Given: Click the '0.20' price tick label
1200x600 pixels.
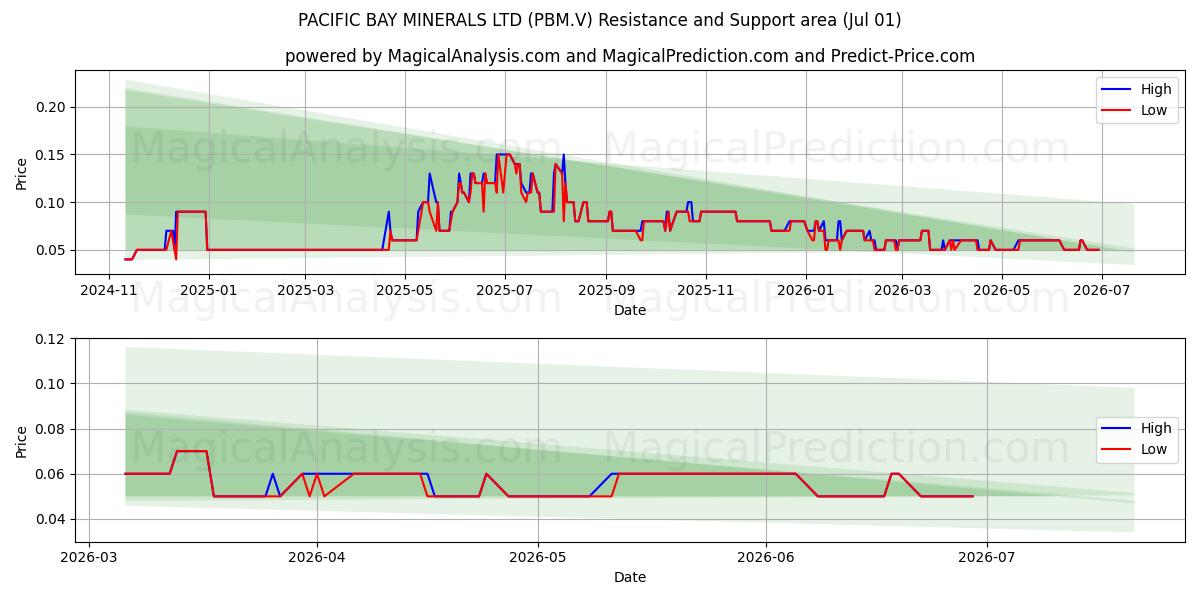Looking at the screenshot, I should (x=52, y=107).
